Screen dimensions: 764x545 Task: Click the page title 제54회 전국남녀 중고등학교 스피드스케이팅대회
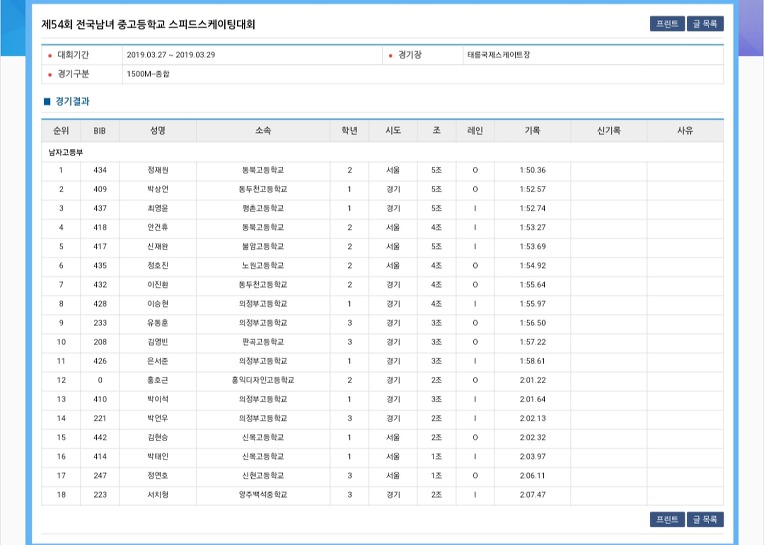148,24
